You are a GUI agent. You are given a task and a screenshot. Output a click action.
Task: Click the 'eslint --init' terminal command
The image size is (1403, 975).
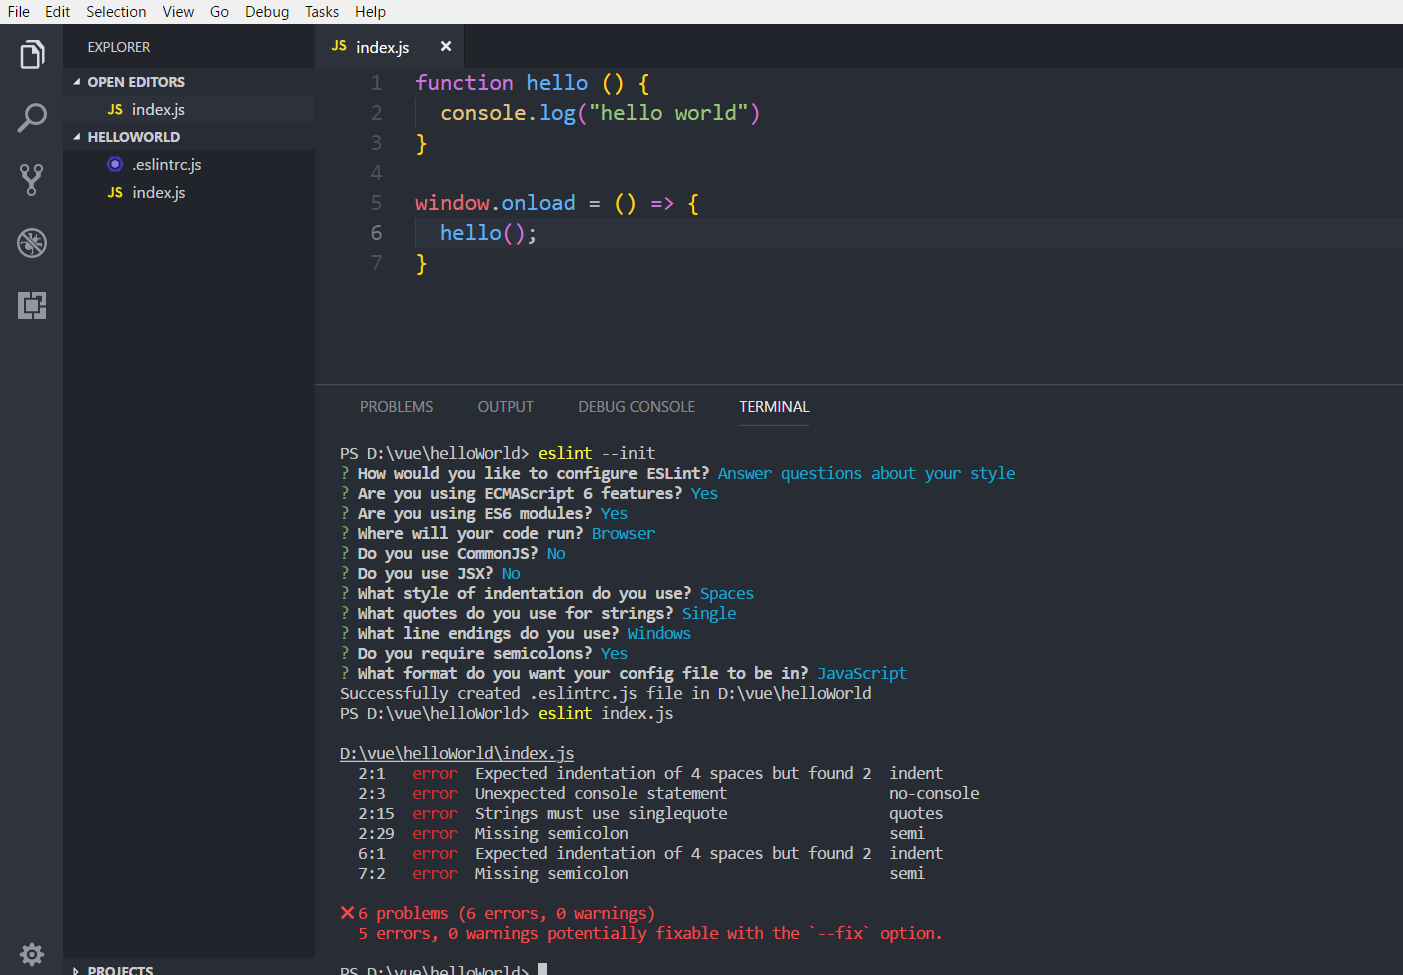coord(596,453)
